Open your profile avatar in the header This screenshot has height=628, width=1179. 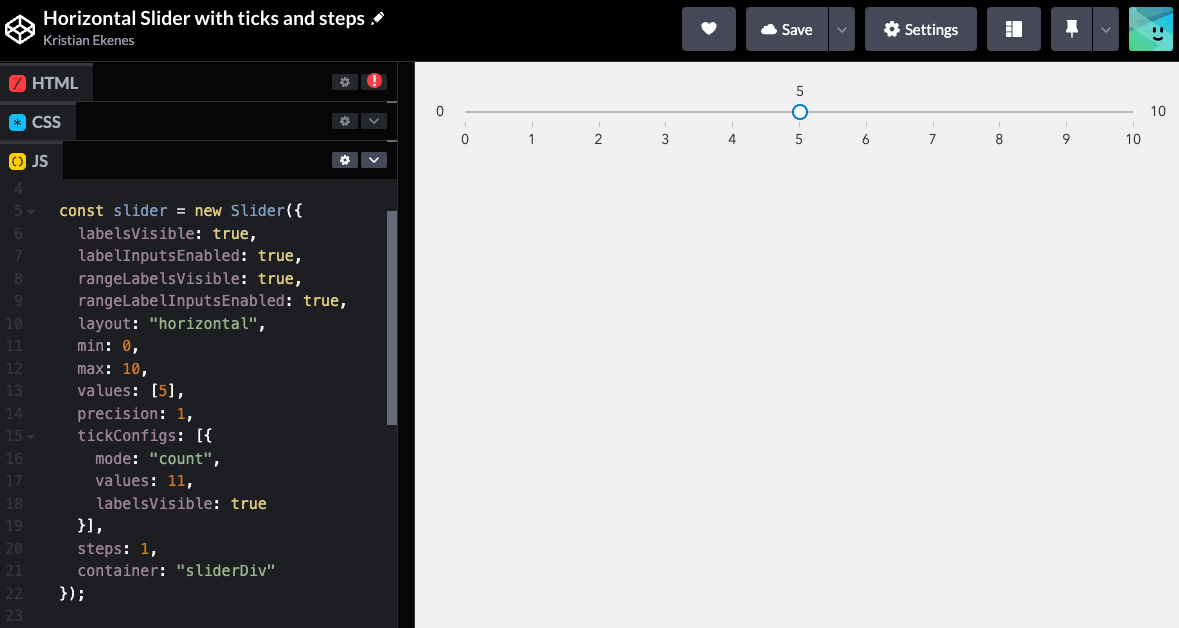coord(1150,28)
